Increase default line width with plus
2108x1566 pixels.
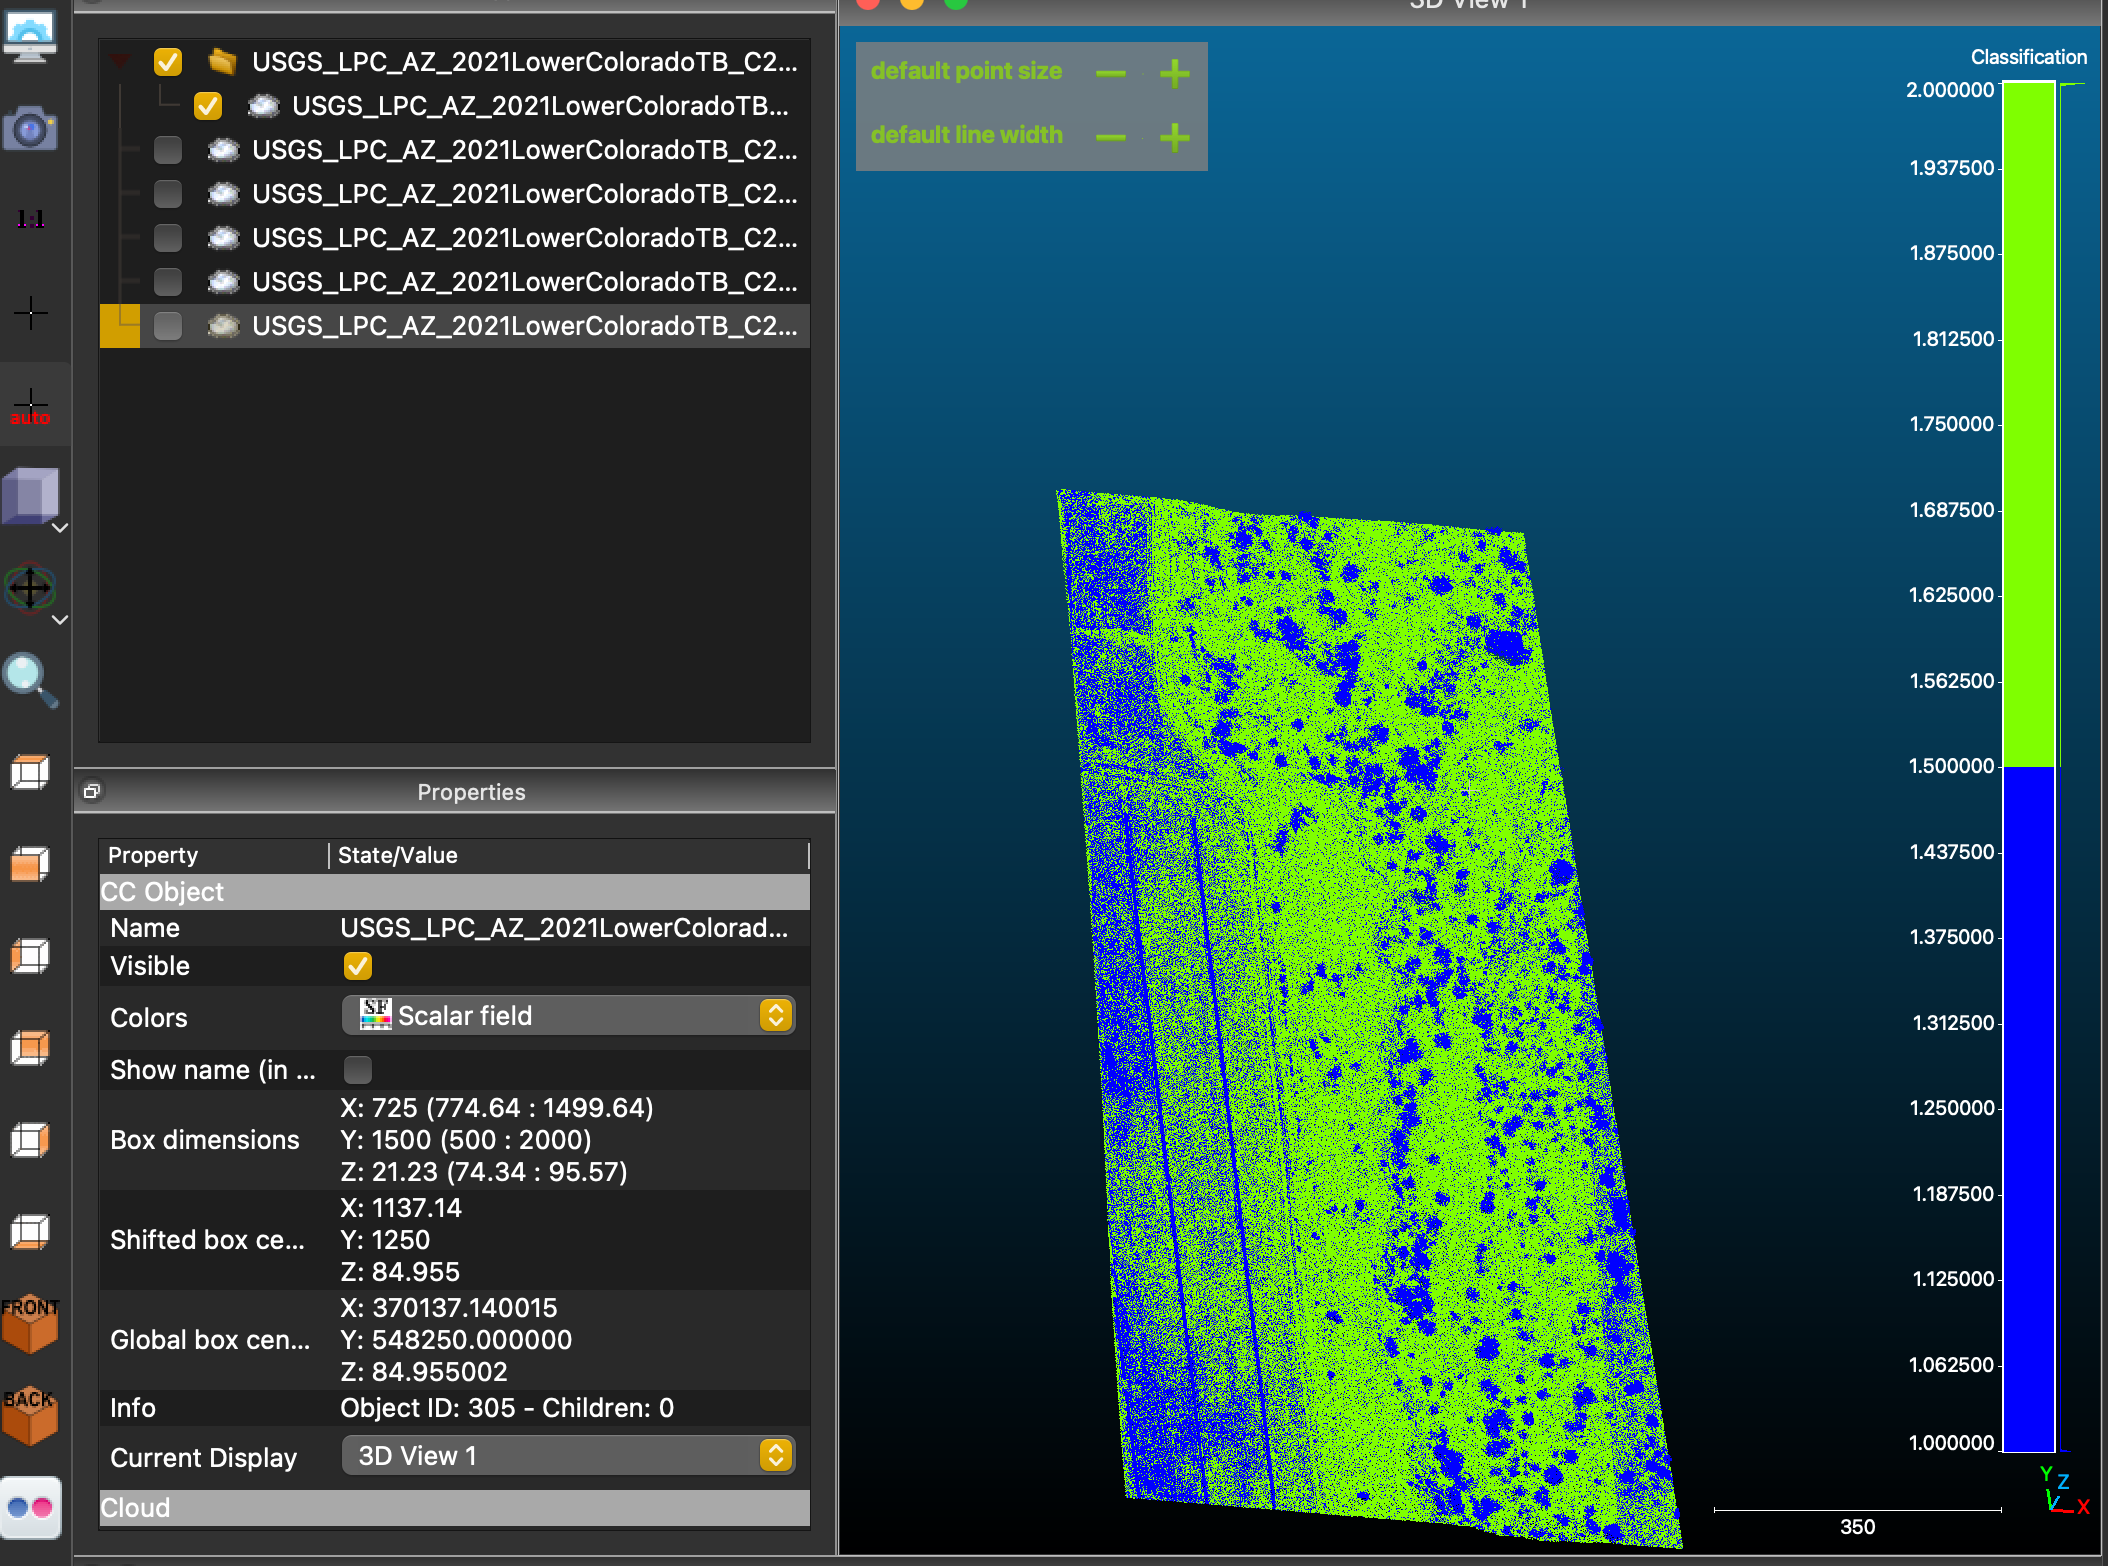click(1175, 137)
